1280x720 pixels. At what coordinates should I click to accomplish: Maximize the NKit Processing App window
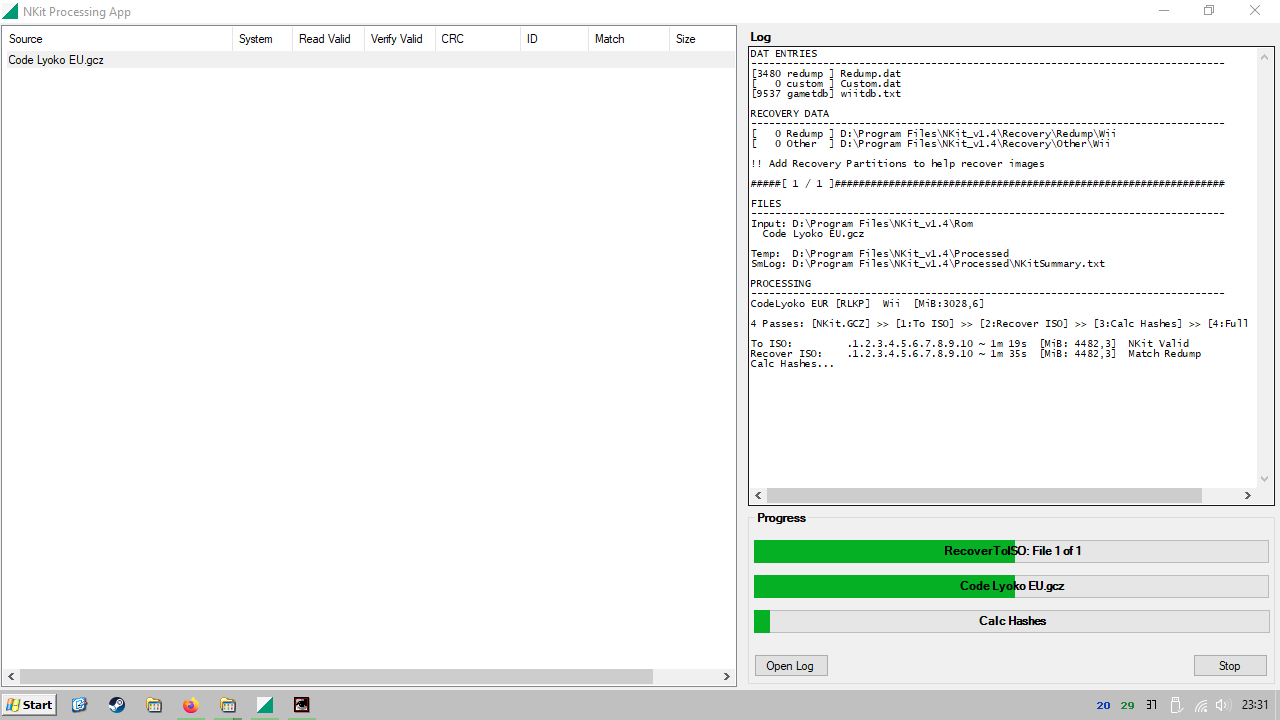pyautogui.click(x=1209, y=11)
